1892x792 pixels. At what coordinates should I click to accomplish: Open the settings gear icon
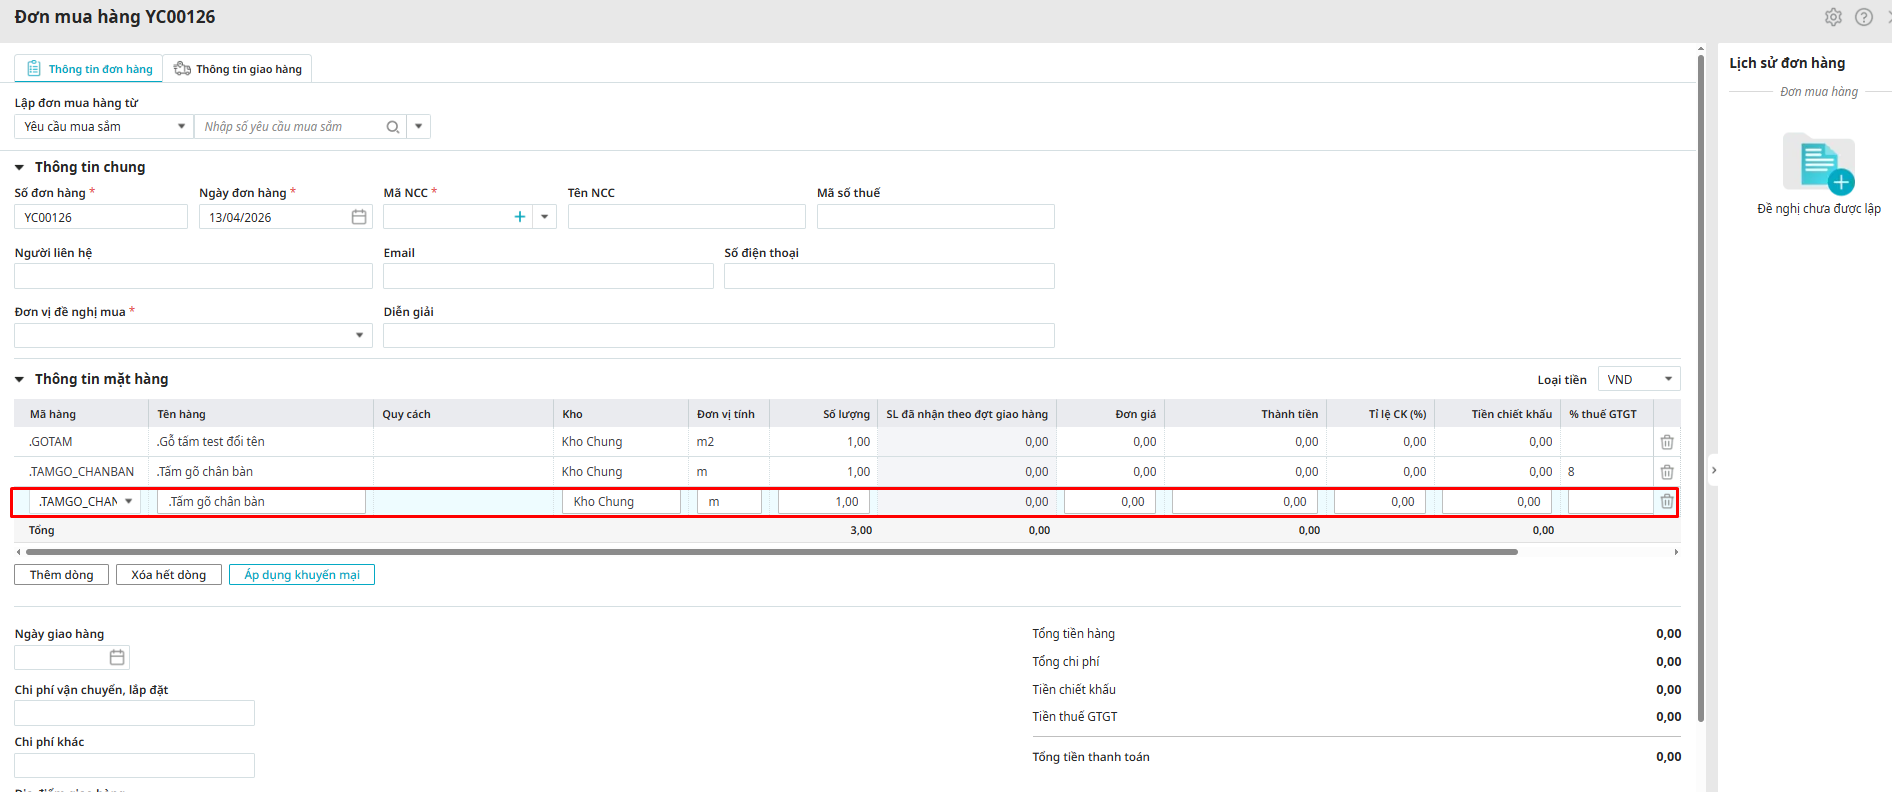point(1833,17)
